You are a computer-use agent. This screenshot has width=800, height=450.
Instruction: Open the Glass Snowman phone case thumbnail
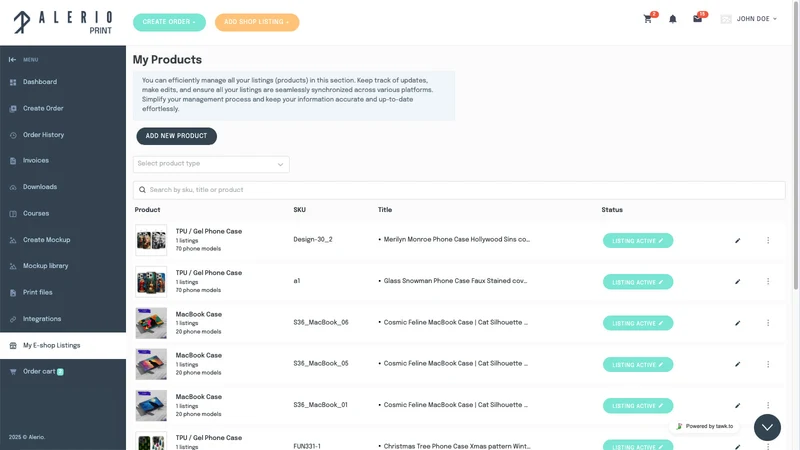tap(151, 282)
